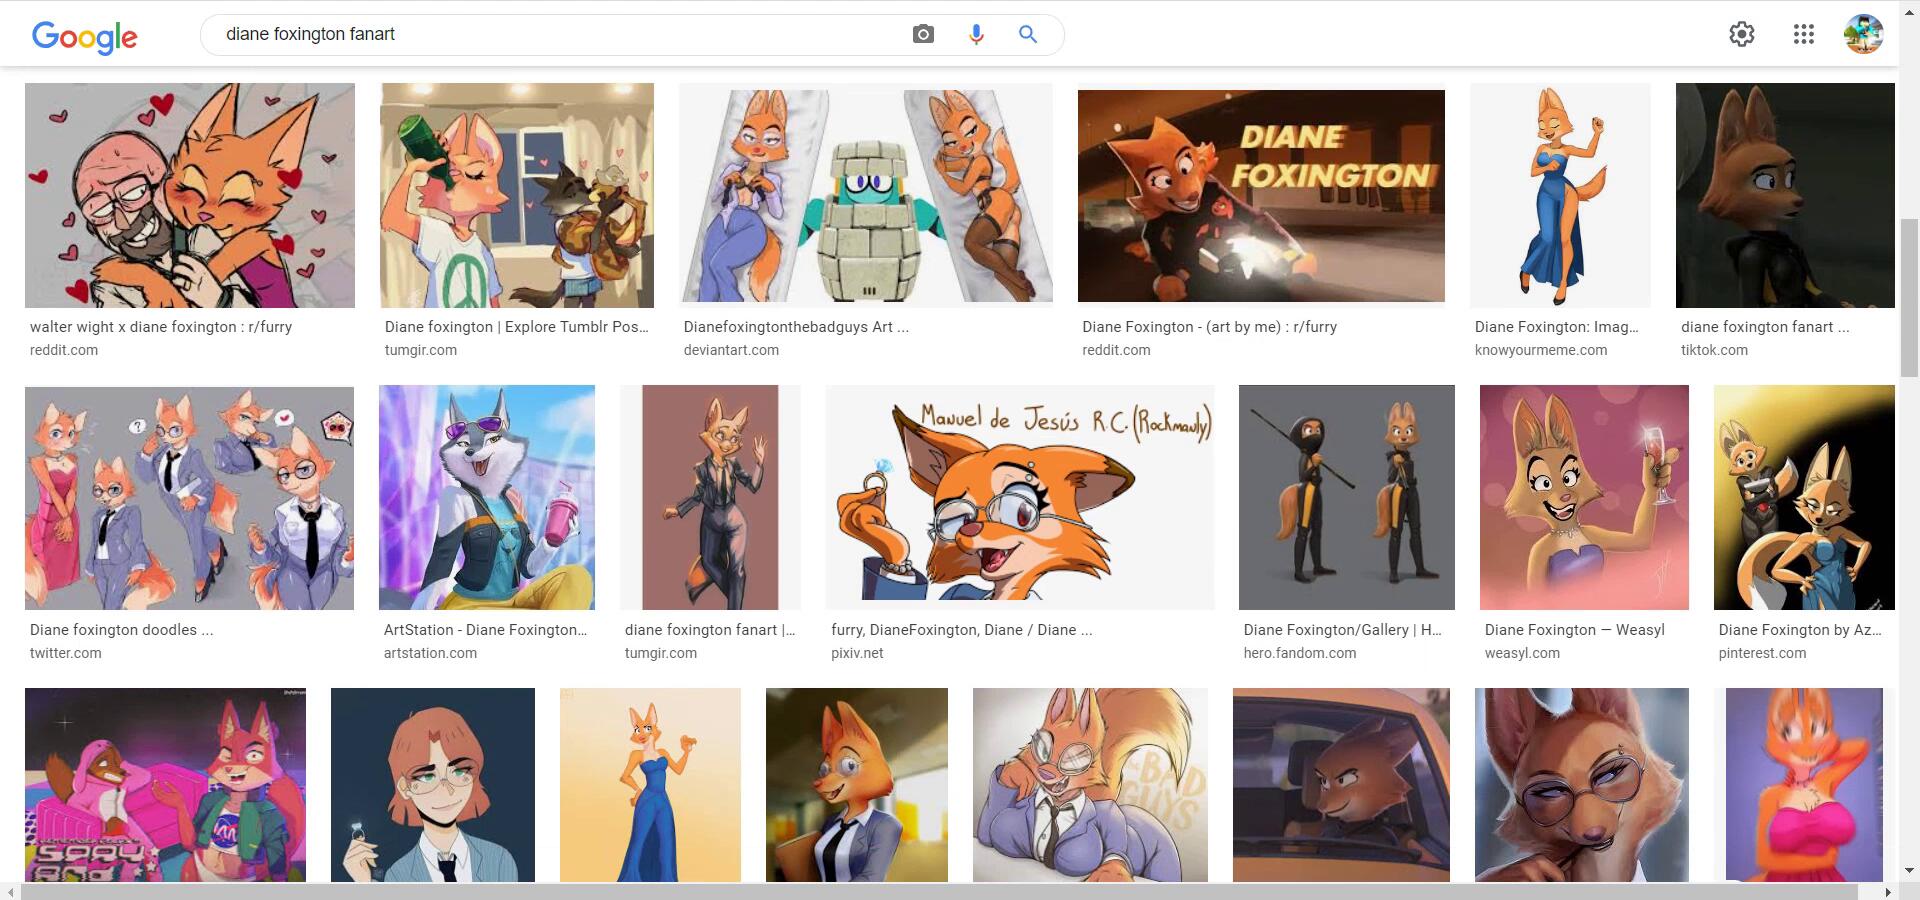The width and height of the screenshot is (1920, 900).
Task: Search by image using camera icon
Action: coord(923,34)
